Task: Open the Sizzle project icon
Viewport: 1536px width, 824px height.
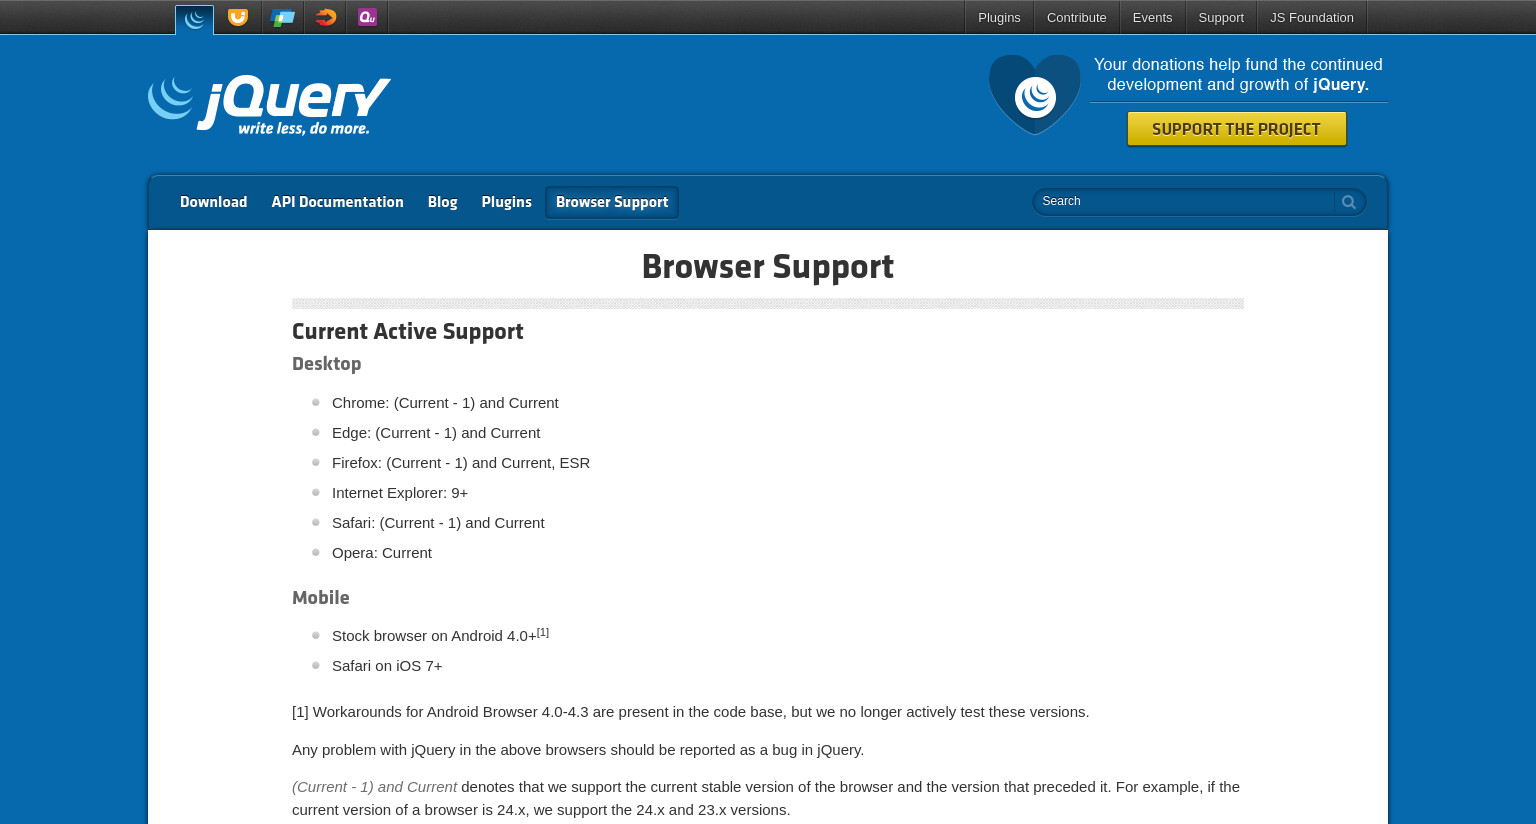Action: (325, 17)
